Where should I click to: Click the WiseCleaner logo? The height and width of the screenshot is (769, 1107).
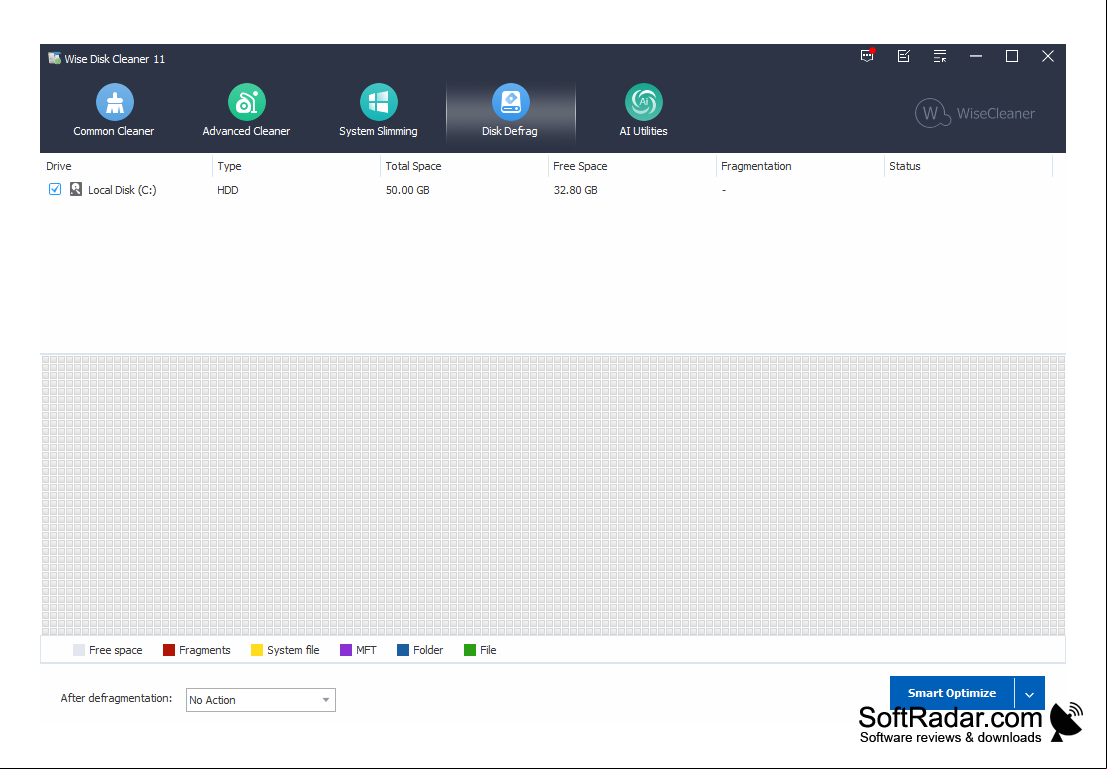click(x=975, y=113)
